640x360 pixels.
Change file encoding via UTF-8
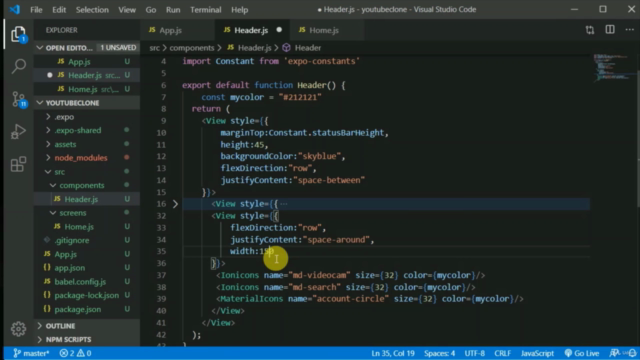coord(474,353)
